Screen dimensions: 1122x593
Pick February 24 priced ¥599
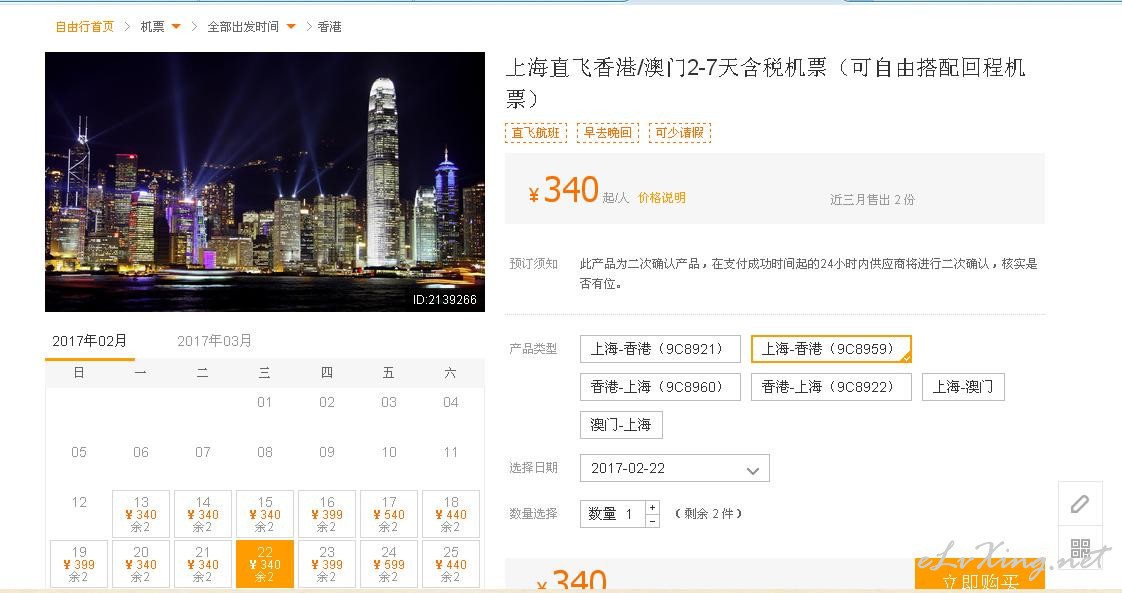tap(389, 564)
